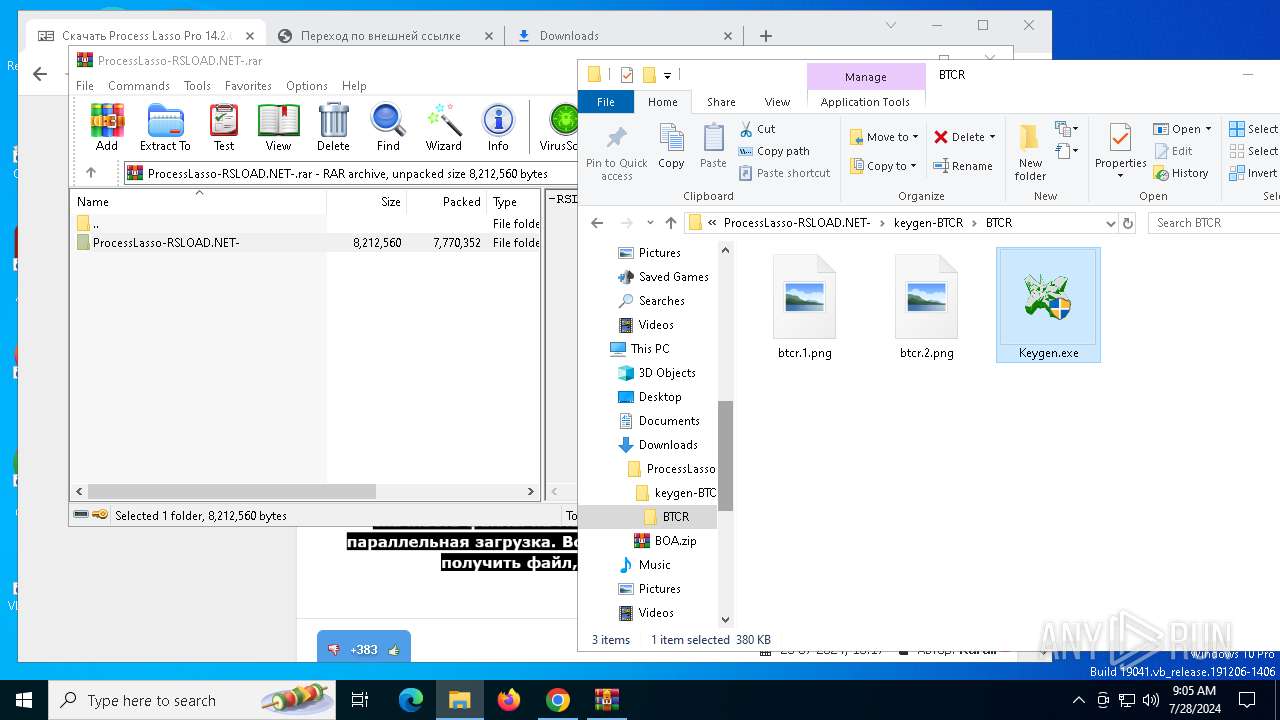
Task: Create a New folder in Explorer
Action: coord(1030,152)
